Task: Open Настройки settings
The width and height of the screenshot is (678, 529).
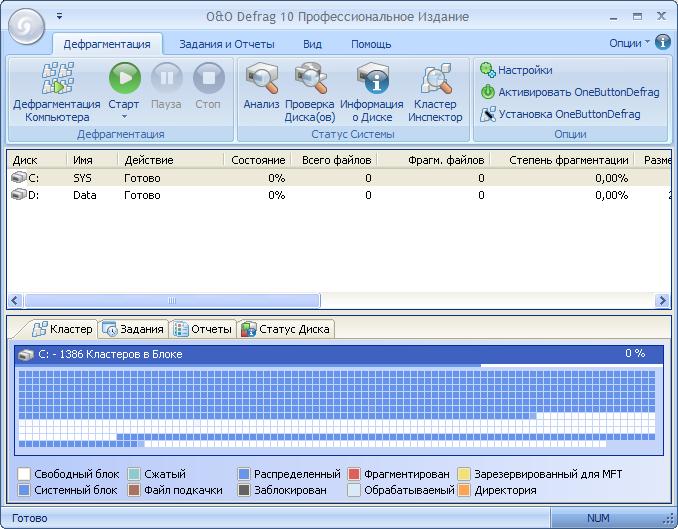Action: (516, 70)
